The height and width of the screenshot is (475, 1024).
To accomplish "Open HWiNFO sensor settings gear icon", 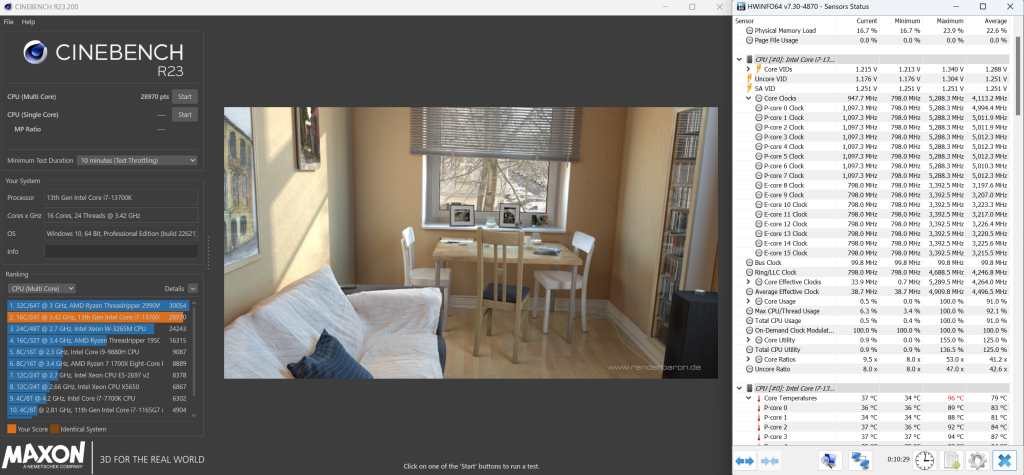I will (976, 460).
